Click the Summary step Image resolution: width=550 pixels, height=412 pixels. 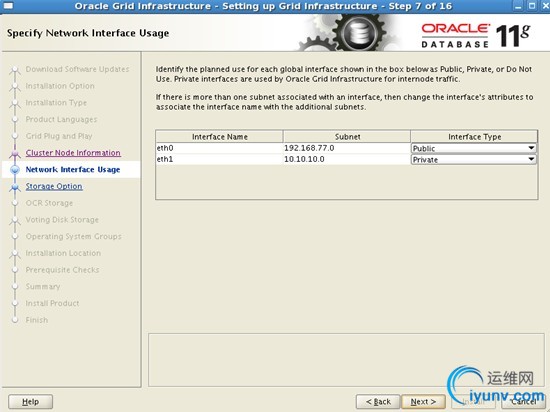43,286
